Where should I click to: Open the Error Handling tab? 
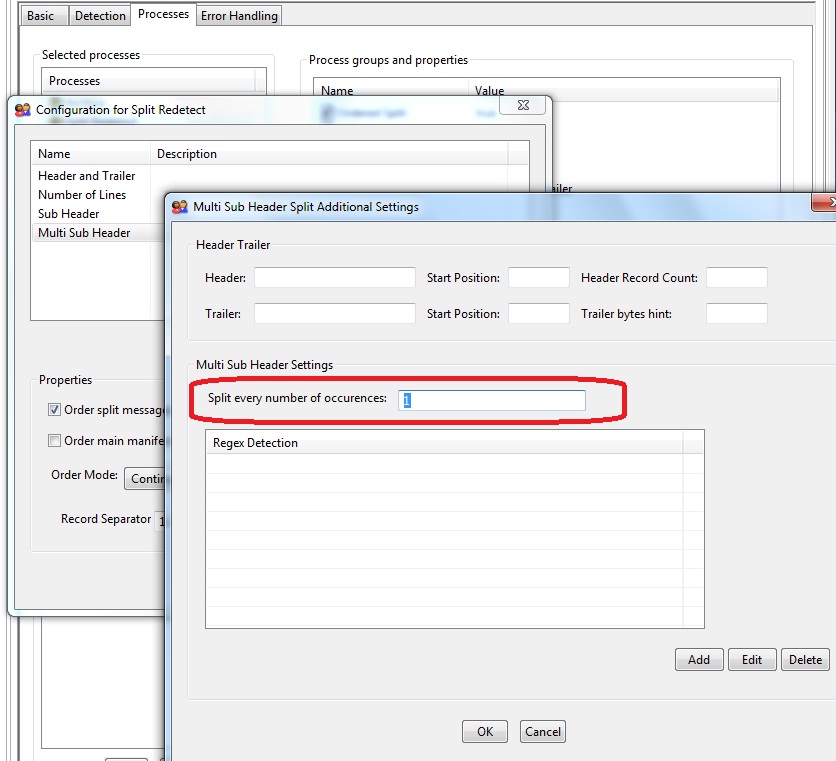[240, 16]
